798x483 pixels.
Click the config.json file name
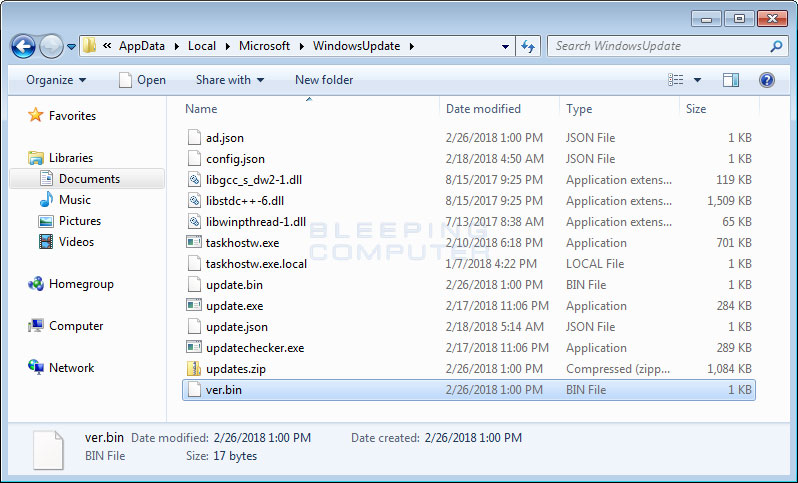tap(235, 159)
